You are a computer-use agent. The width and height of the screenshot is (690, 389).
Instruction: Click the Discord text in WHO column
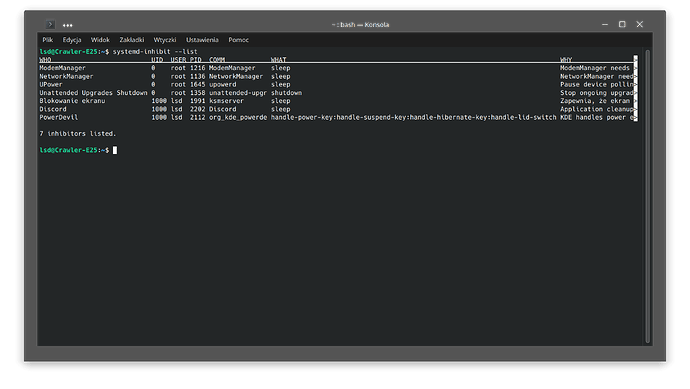pyautogui.click(x=53, y=109)
